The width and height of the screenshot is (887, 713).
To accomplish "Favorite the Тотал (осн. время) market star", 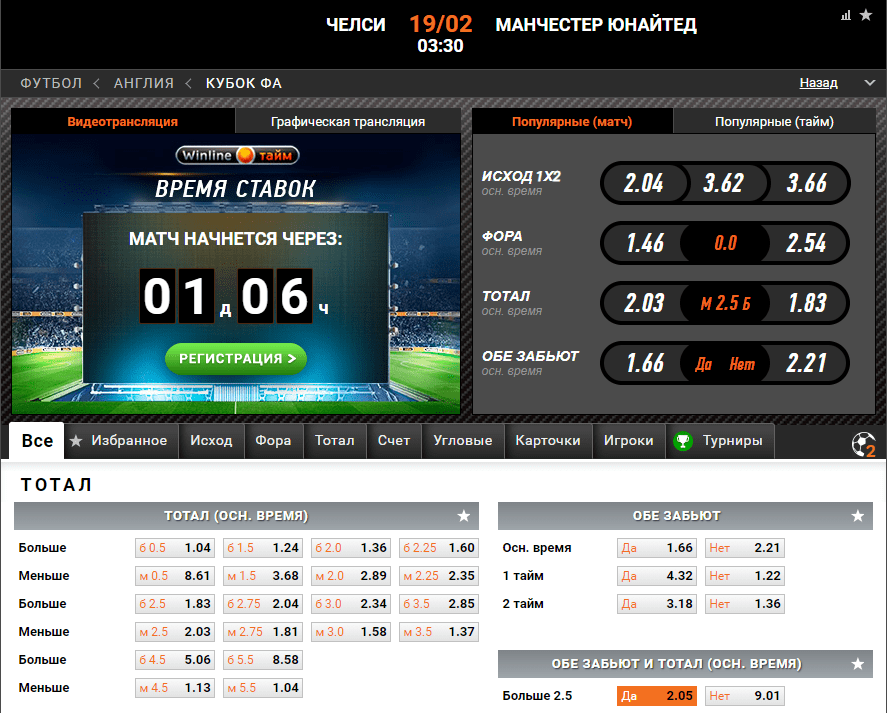I will point(464,516).
